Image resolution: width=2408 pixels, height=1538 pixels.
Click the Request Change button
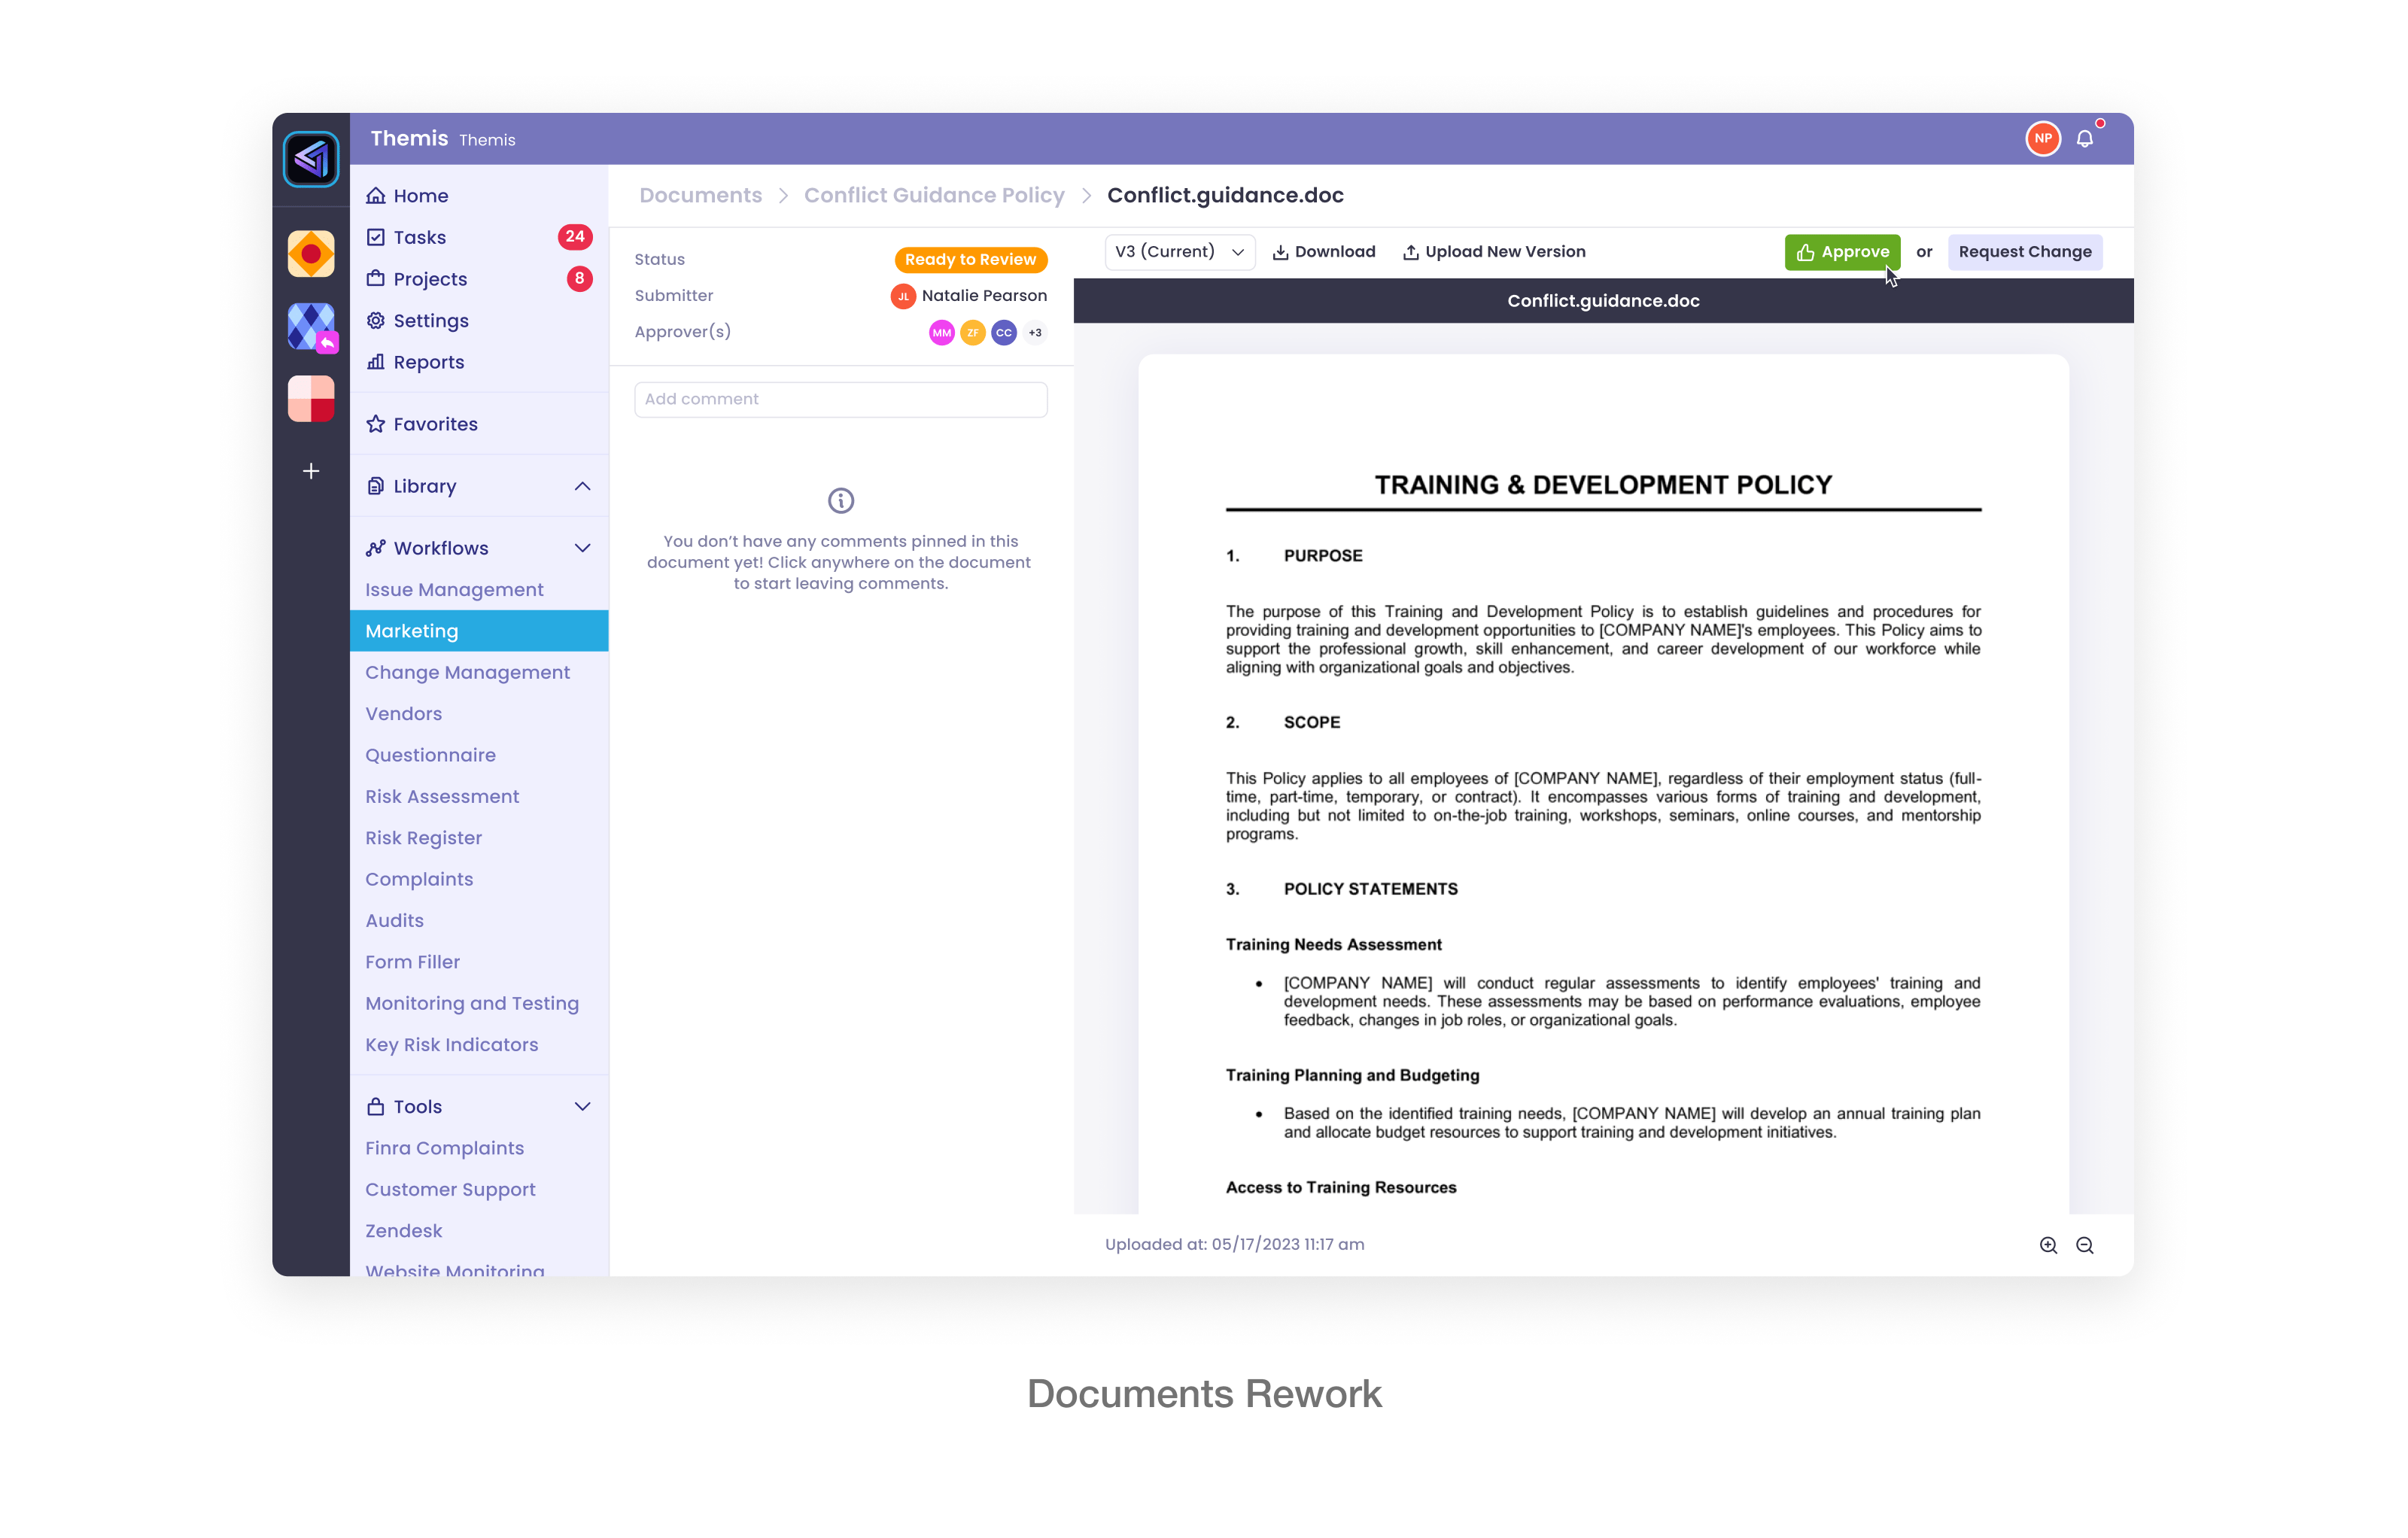click(x=2024, y=252)
